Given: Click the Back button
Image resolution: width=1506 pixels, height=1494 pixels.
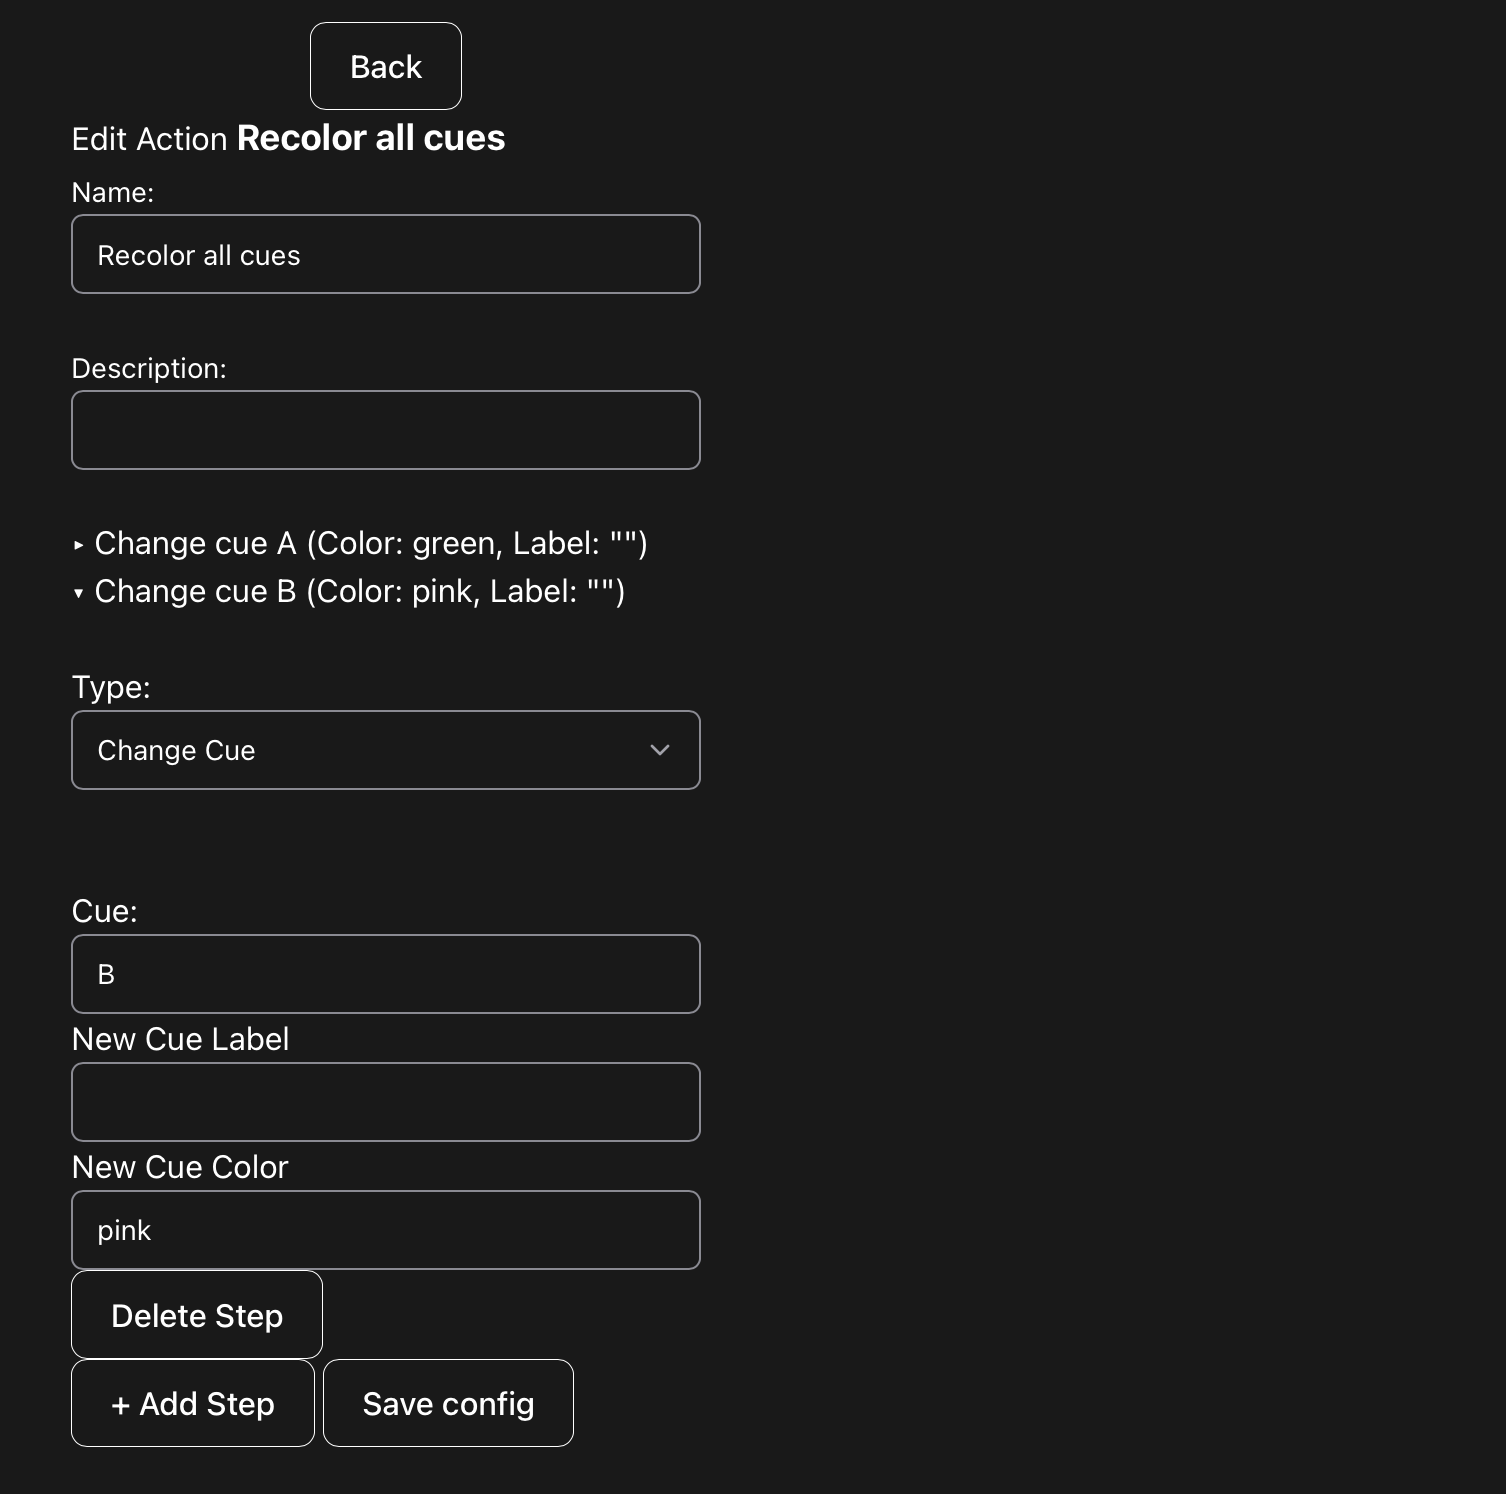Looking at the screenshot, I should [x=386, y=66].
